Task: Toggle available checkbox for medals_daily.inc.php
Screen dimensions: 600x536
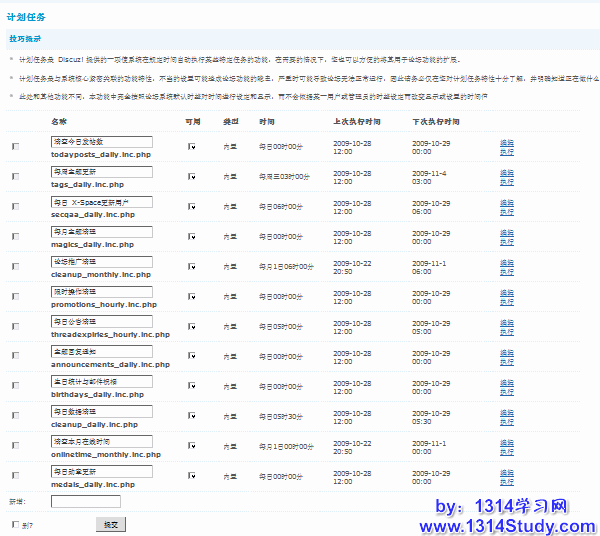Action: click(x=191, y=475)
